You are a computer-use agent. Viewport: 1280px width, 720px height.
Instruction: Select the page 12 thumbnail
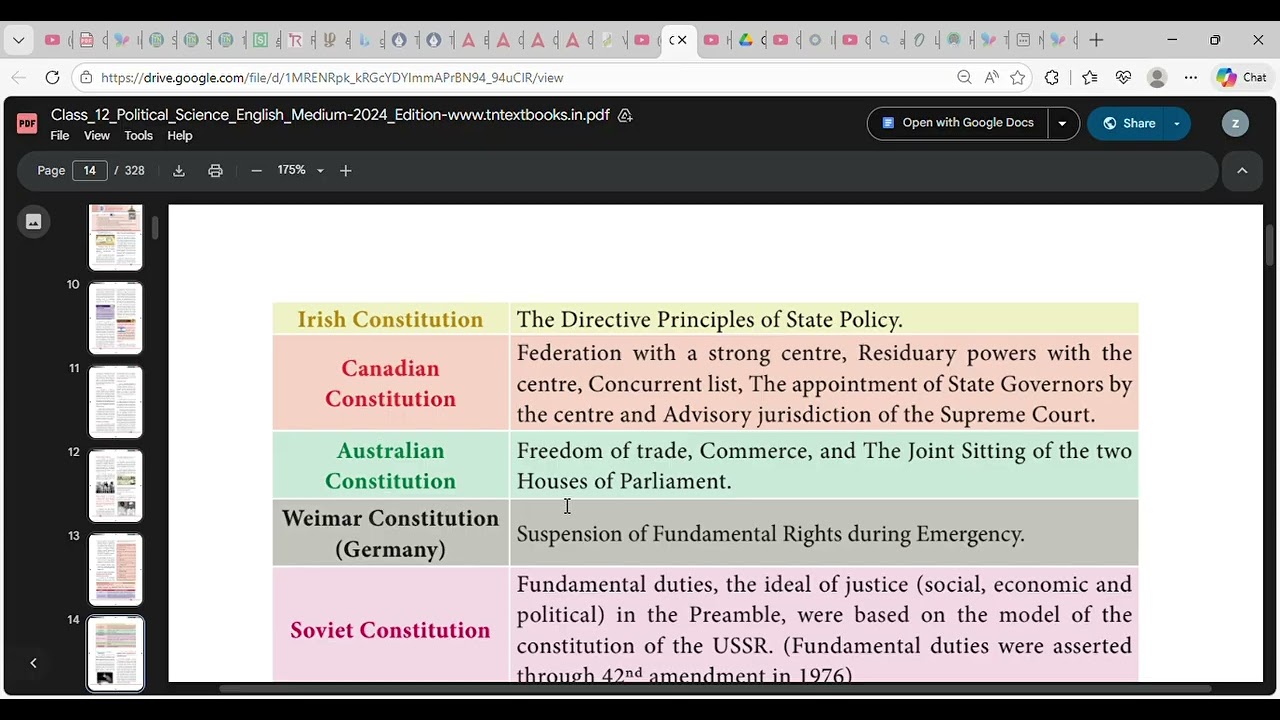116,486
